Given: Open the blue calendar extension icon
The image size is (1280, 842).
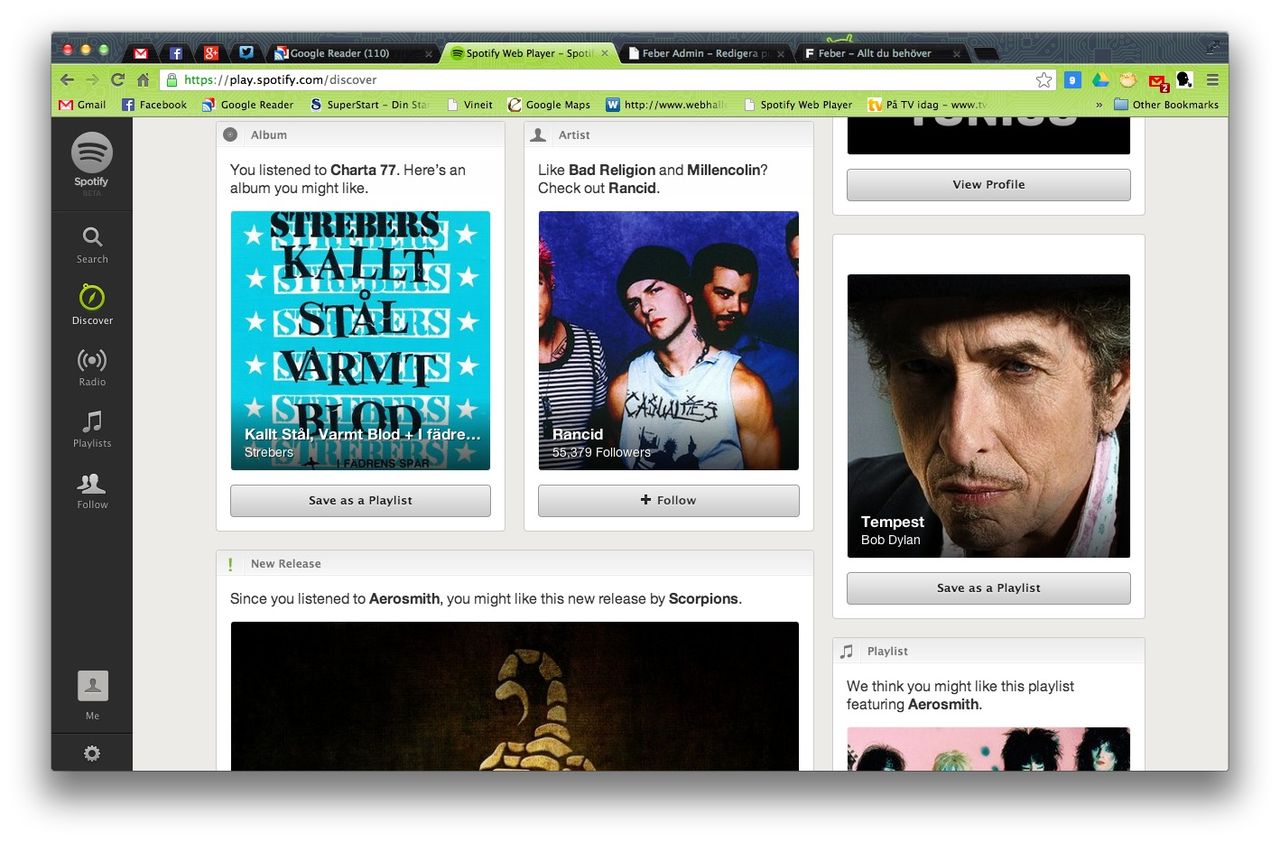Looking at the screenshot, I should (x=1072, y=80).
